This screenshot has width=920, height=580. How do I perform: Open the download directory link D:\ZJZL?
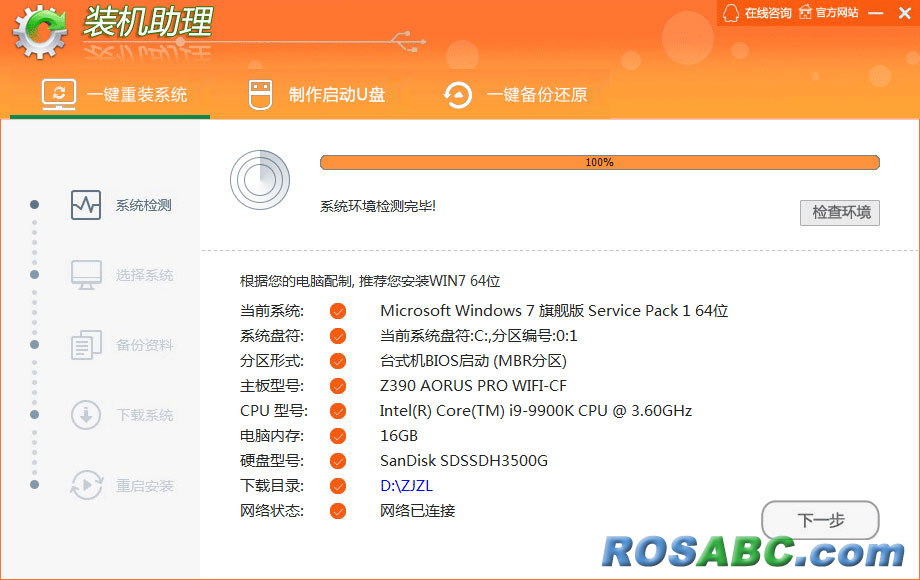[407, 486]
